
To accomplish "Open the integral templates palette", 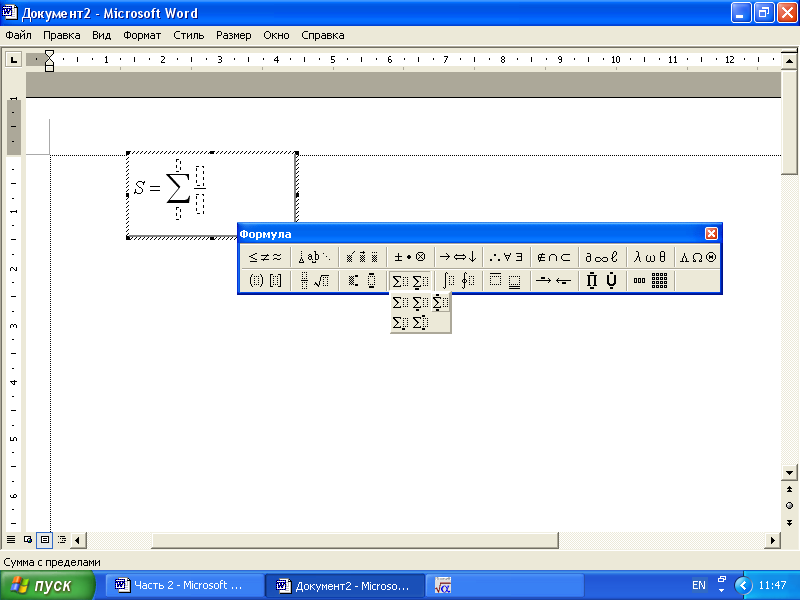I will tap(458, 280).
